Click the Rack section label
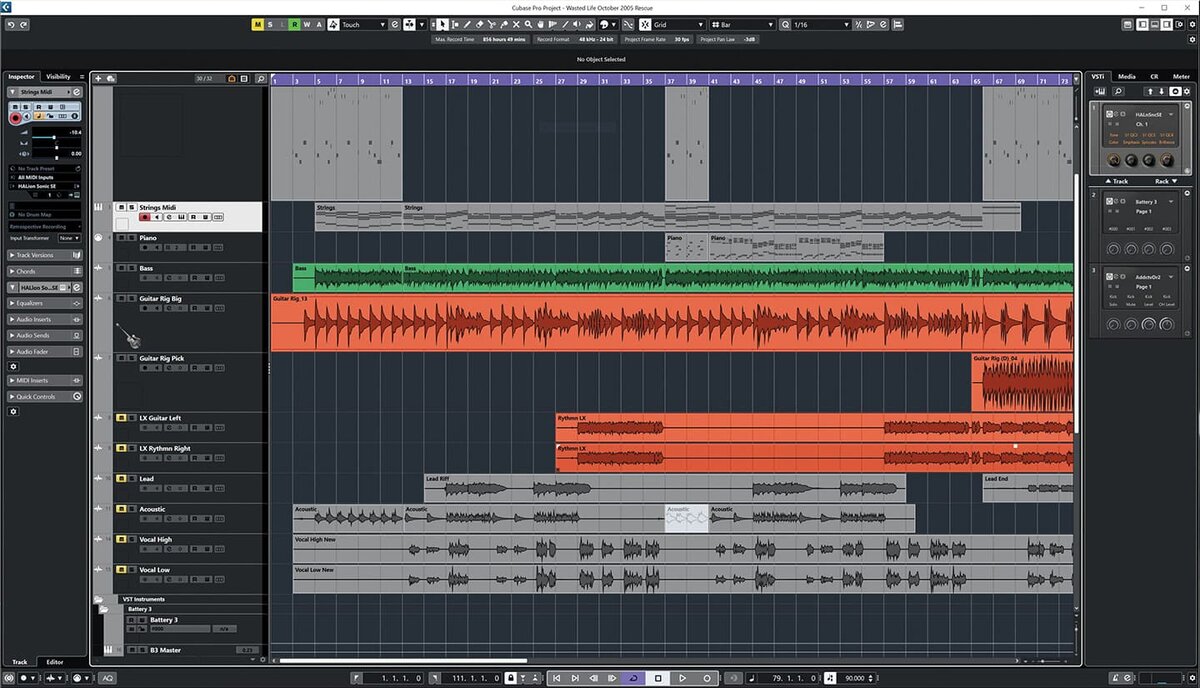This screenshot has width=1200, height=688. pyautogui.click(x=1161, y=181)
